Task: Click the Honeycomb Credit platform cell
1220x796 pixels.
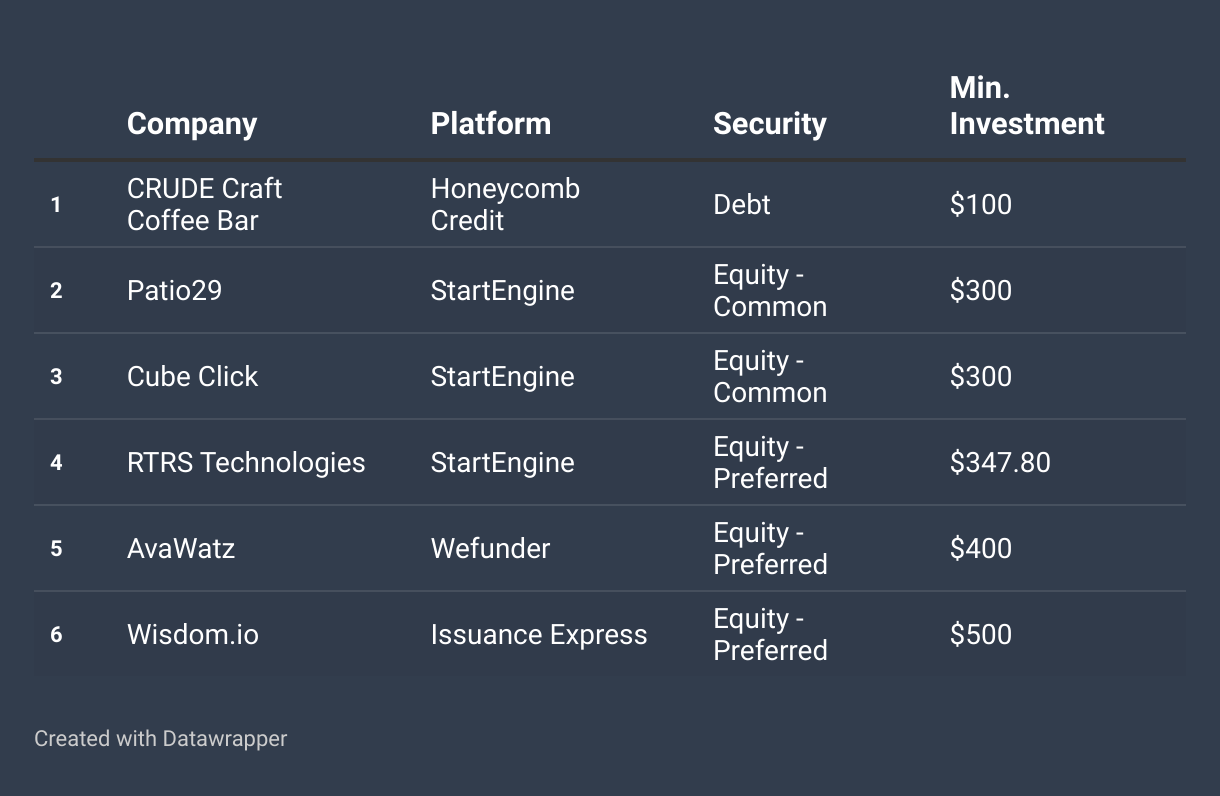Action: [505, 204]
